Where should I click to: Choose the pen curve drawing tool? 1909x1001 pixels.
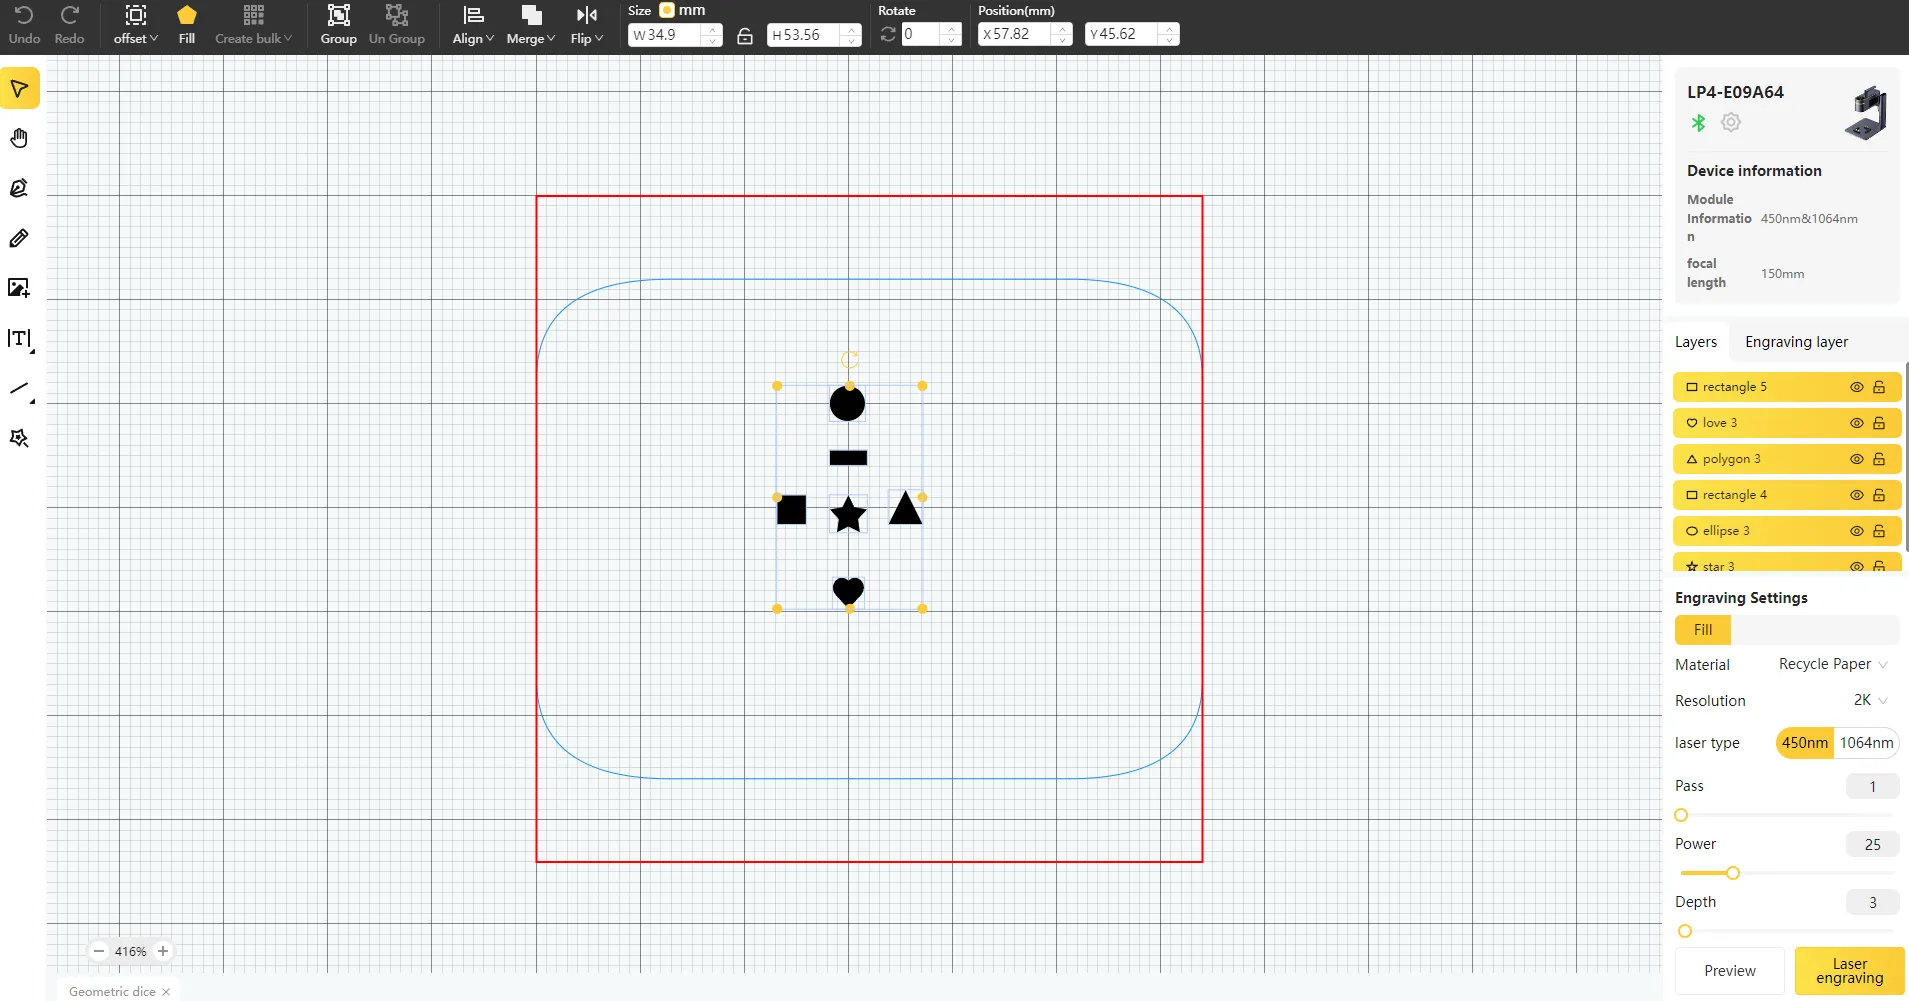click(x=19, y=188)
